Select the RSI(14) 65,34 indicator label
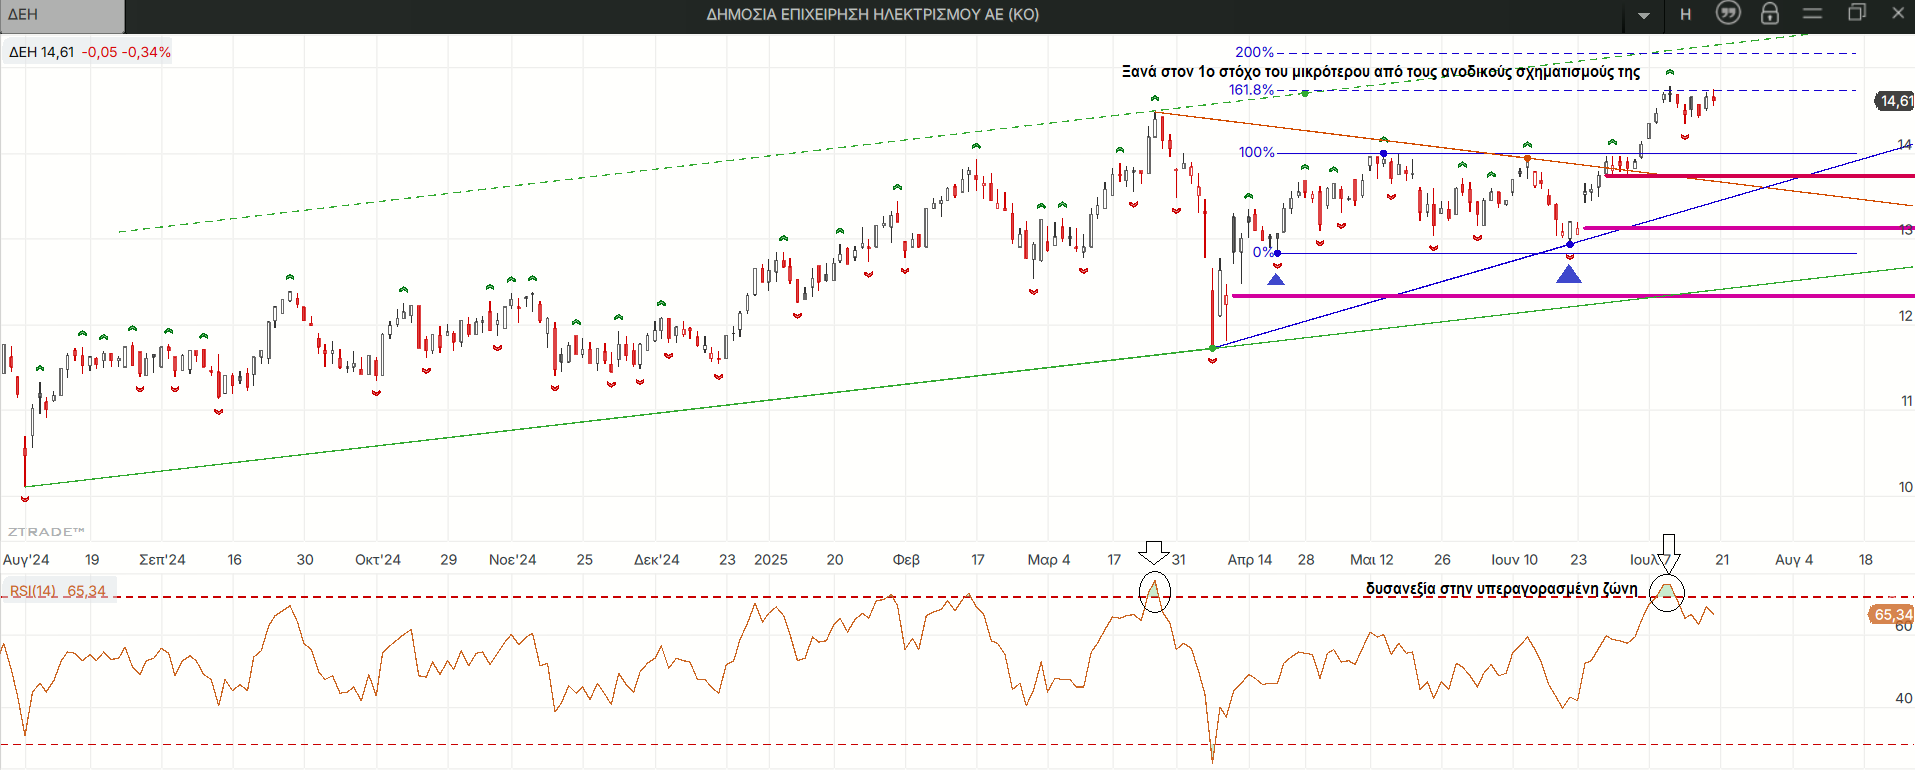This screenshot has width=1915, height=770. [58, 591]
